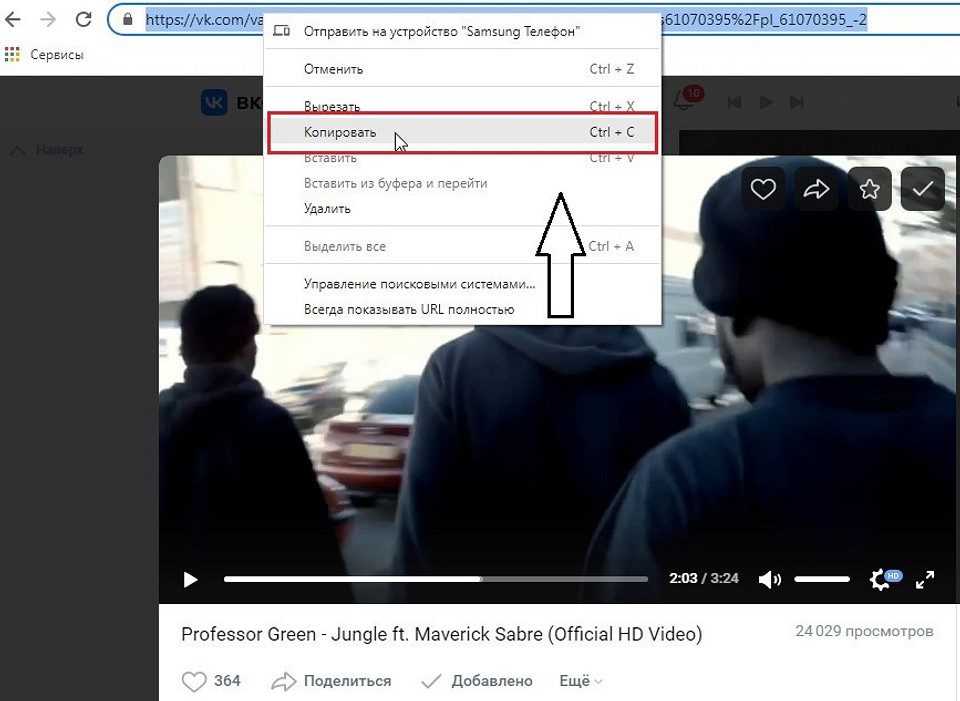Toggle the Добавлено status below video

477,681
